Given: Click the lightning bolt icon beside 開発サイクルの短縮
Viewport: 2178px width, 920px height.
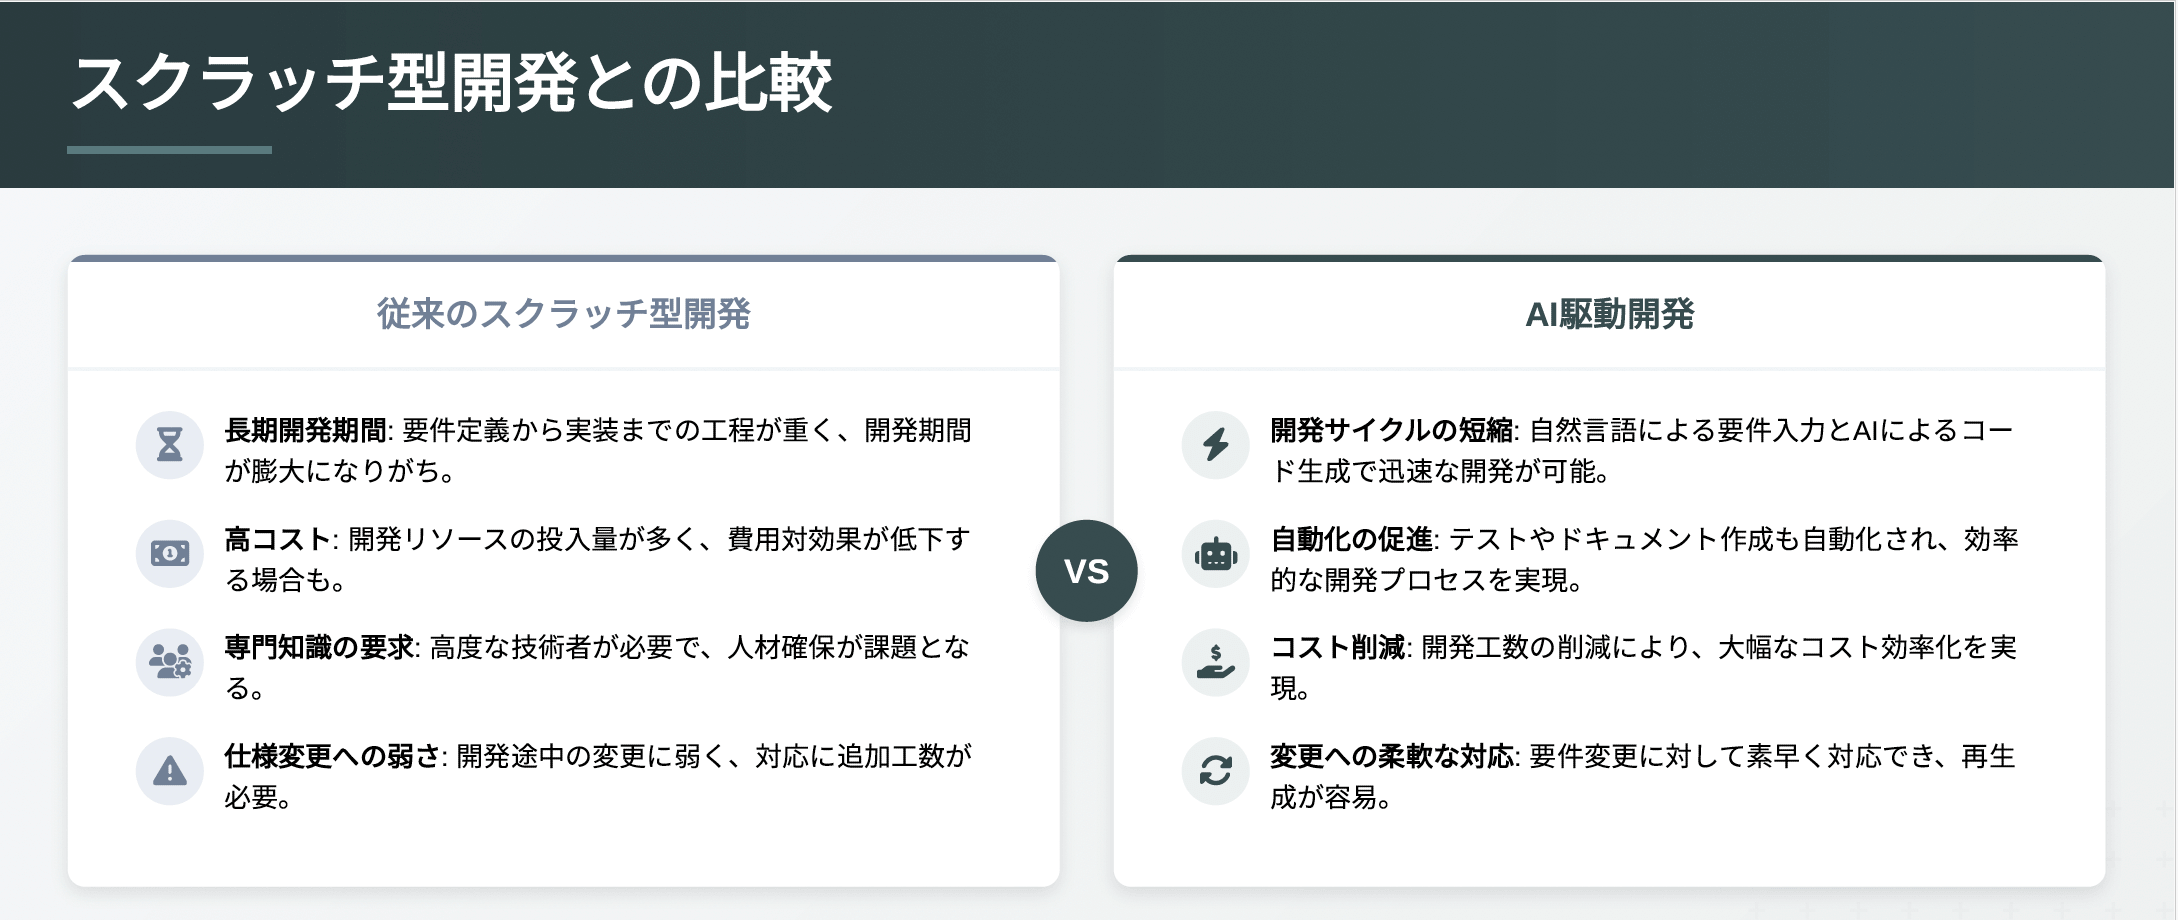Looking at the screenshot, I should 1216,445.
